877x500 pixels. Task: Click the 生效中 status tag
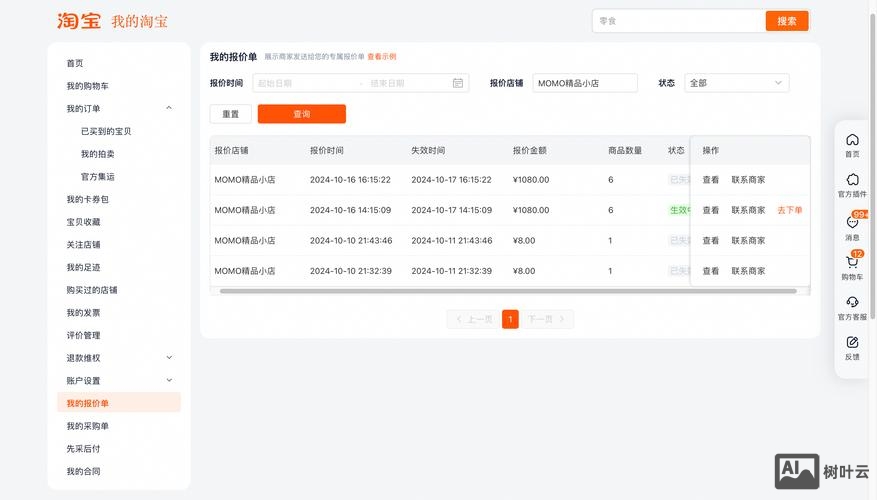click(680, 210)
